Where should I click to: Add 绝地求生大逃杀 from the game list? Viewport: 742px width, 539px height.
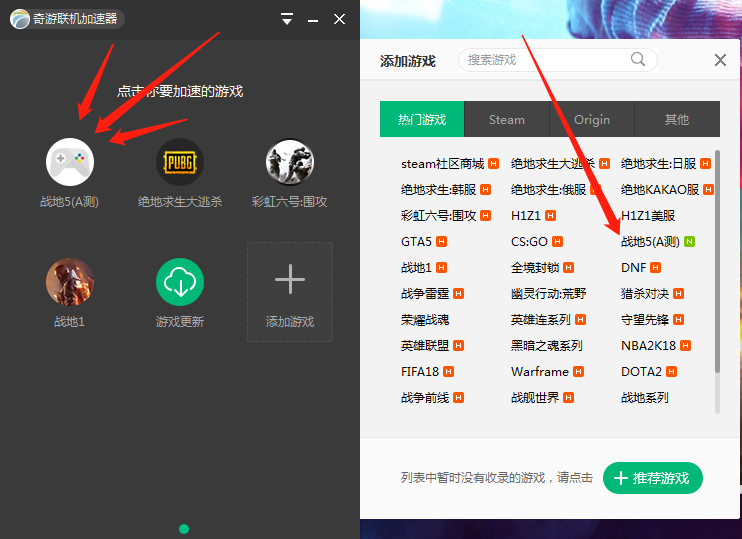(553, 164)
